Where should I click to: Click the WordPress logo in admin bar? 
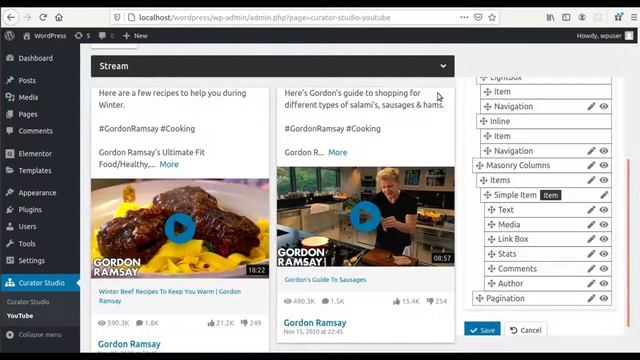click(10, 36)
